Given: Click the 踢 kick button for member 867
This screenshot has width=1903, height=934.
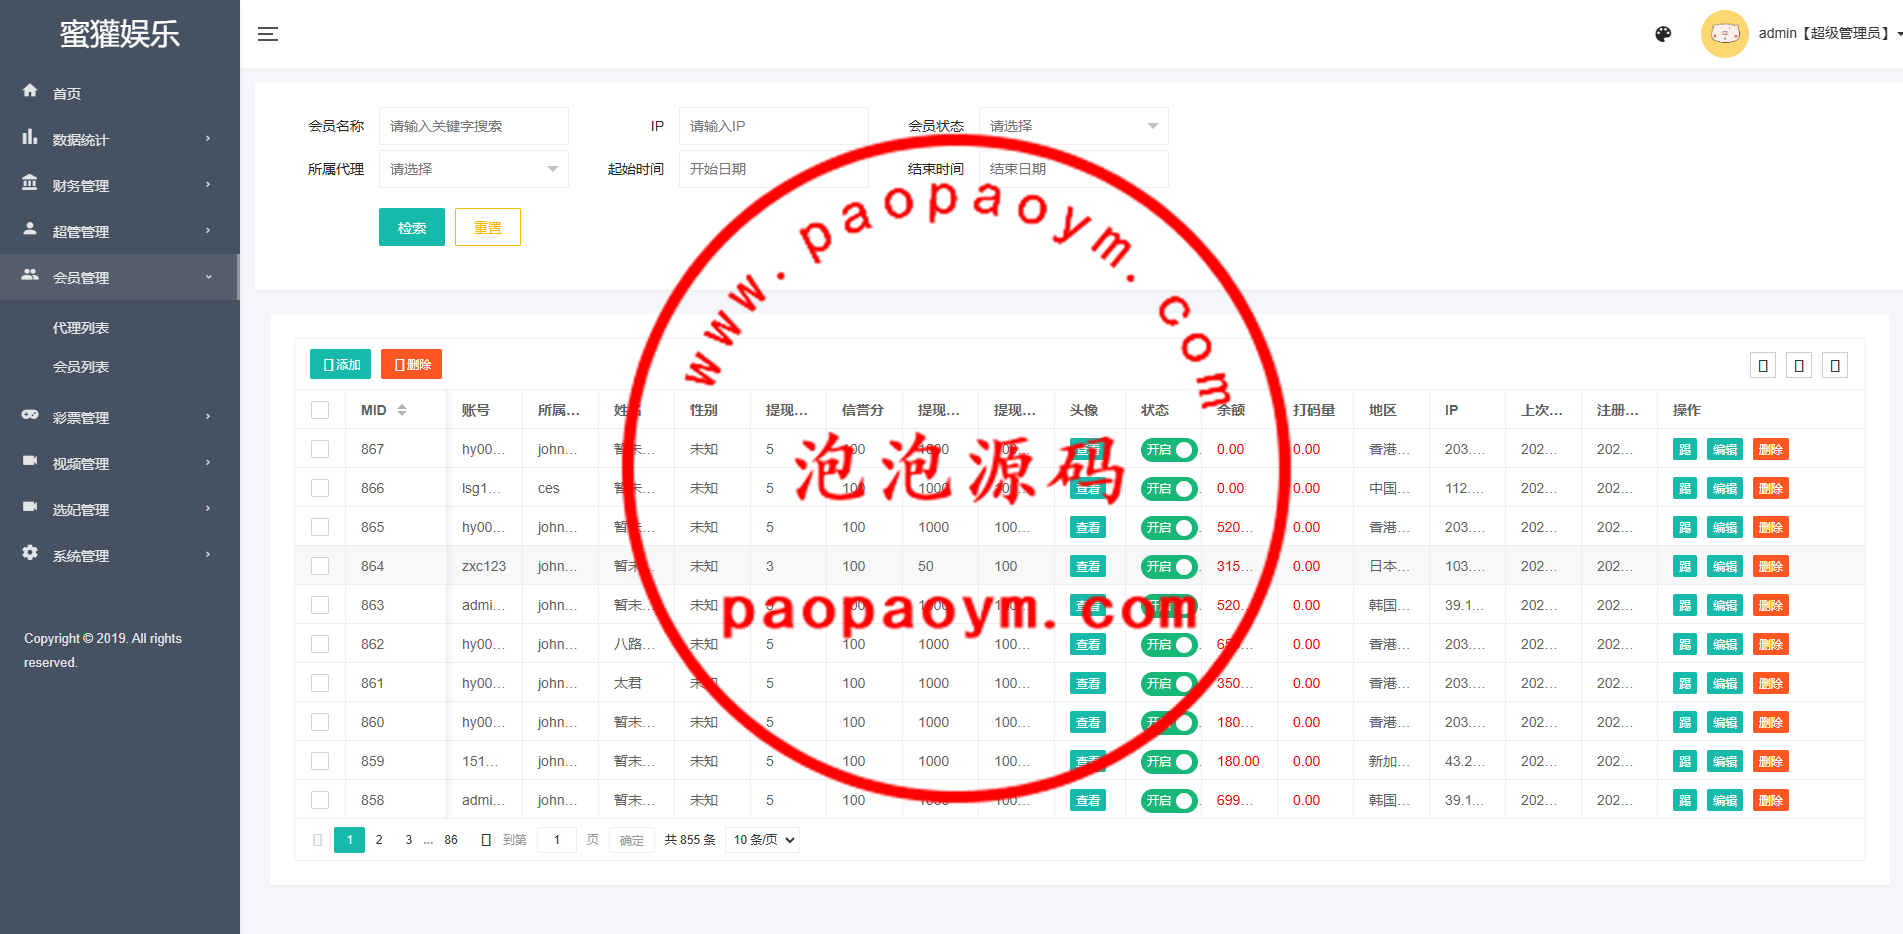Looking at the screenshot, I should point(1684,450).
